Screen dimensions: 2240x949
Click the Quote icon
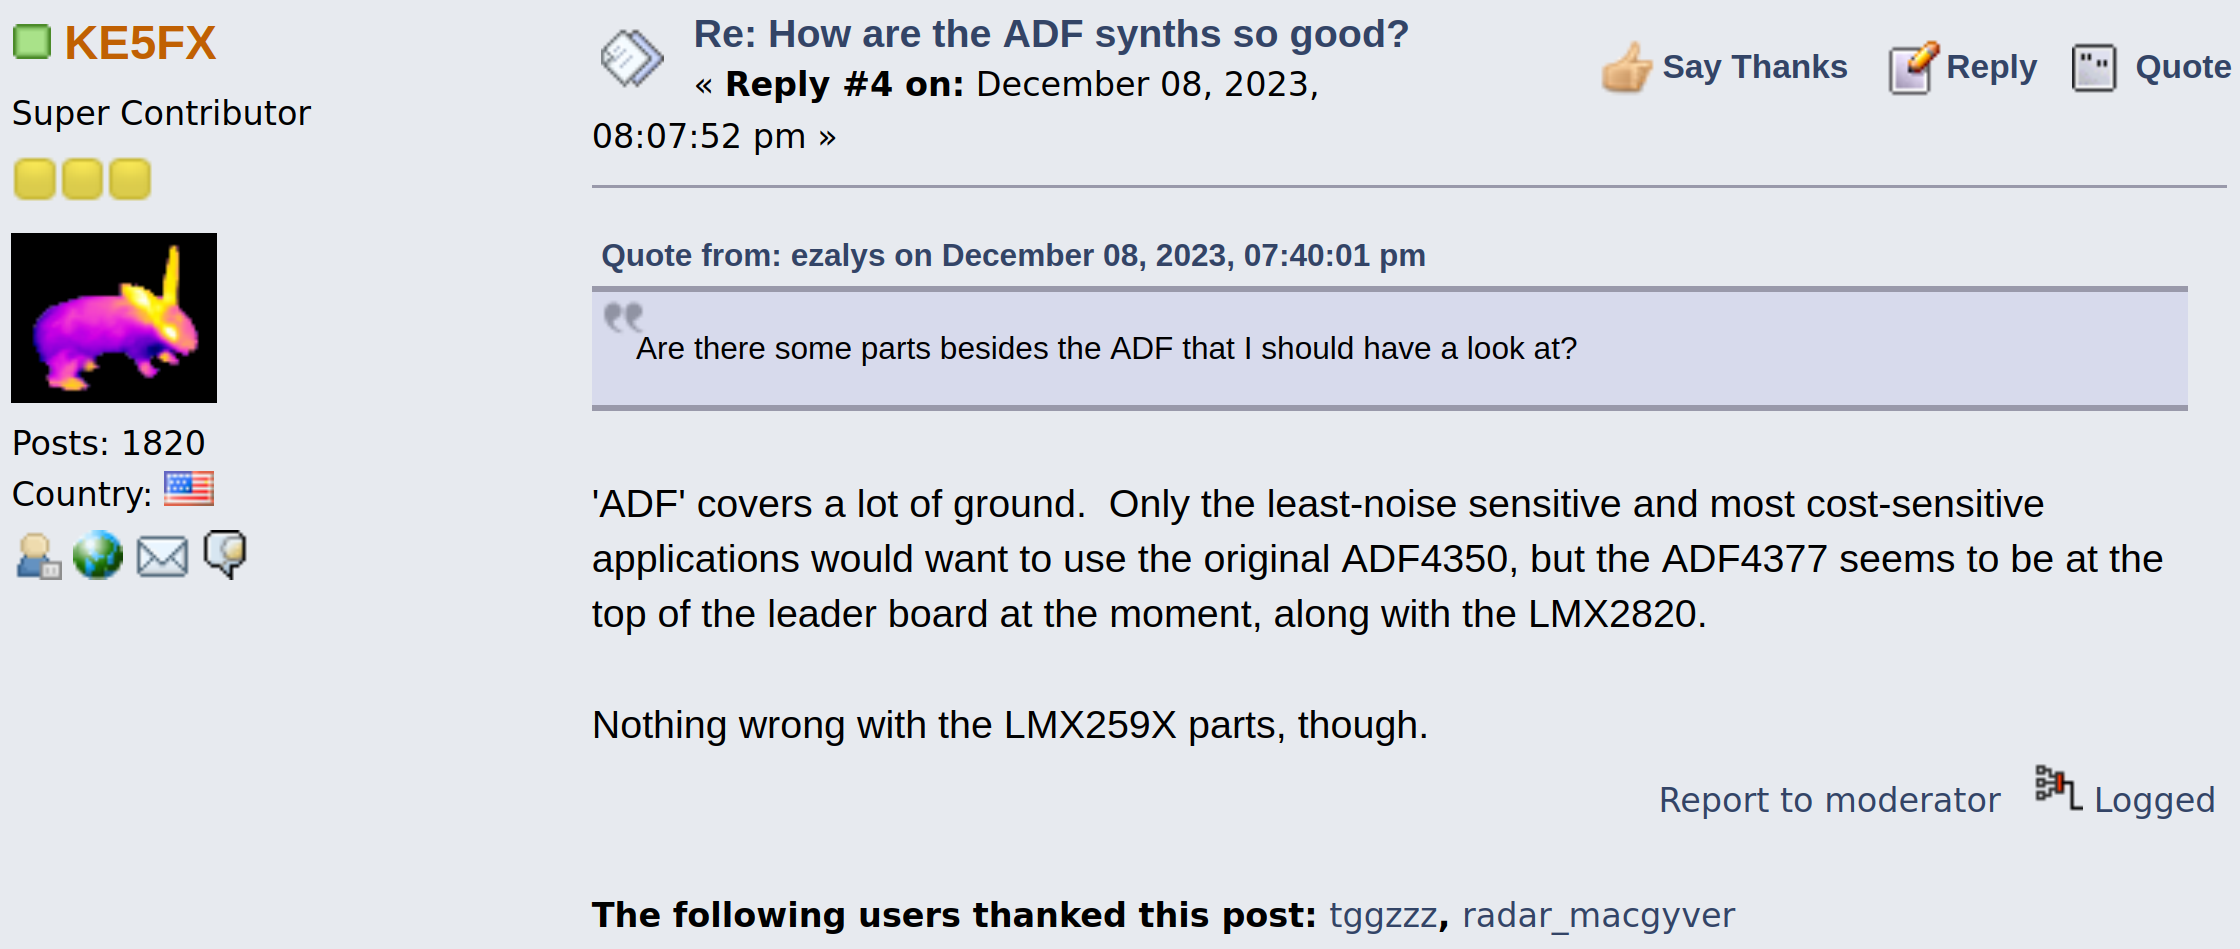click(2094, 68)
